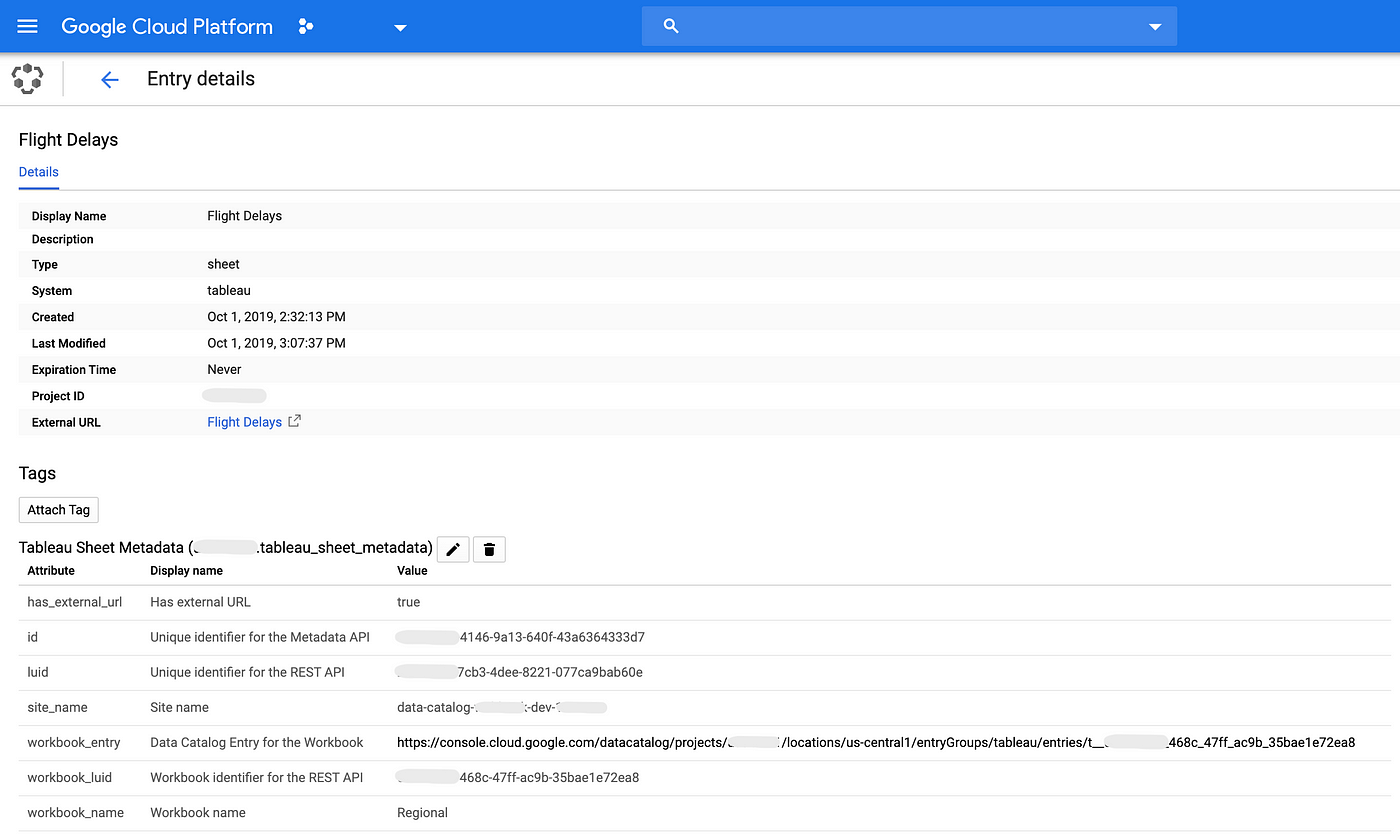1400x840 pixels.
Task: Select the Details tab
Action: (39, 172)
